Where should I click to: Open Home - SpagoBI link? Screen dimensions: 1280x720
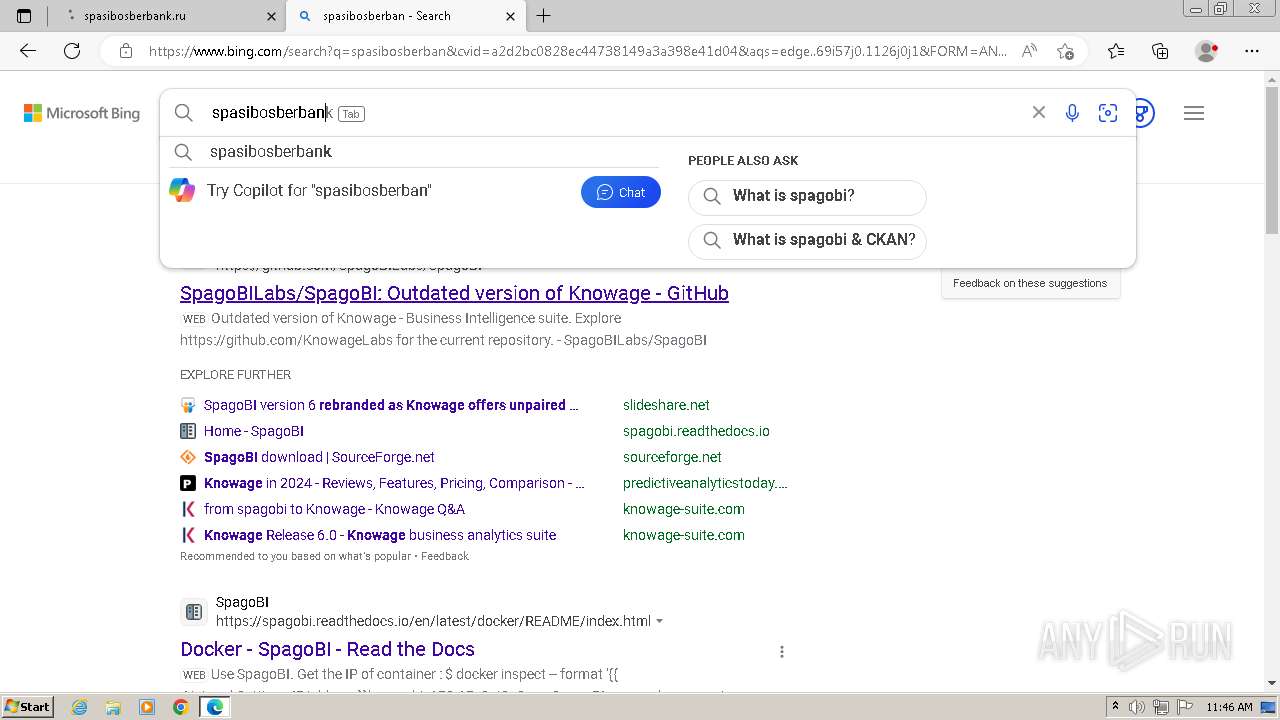pyautogui.click(x=254, y=431)
